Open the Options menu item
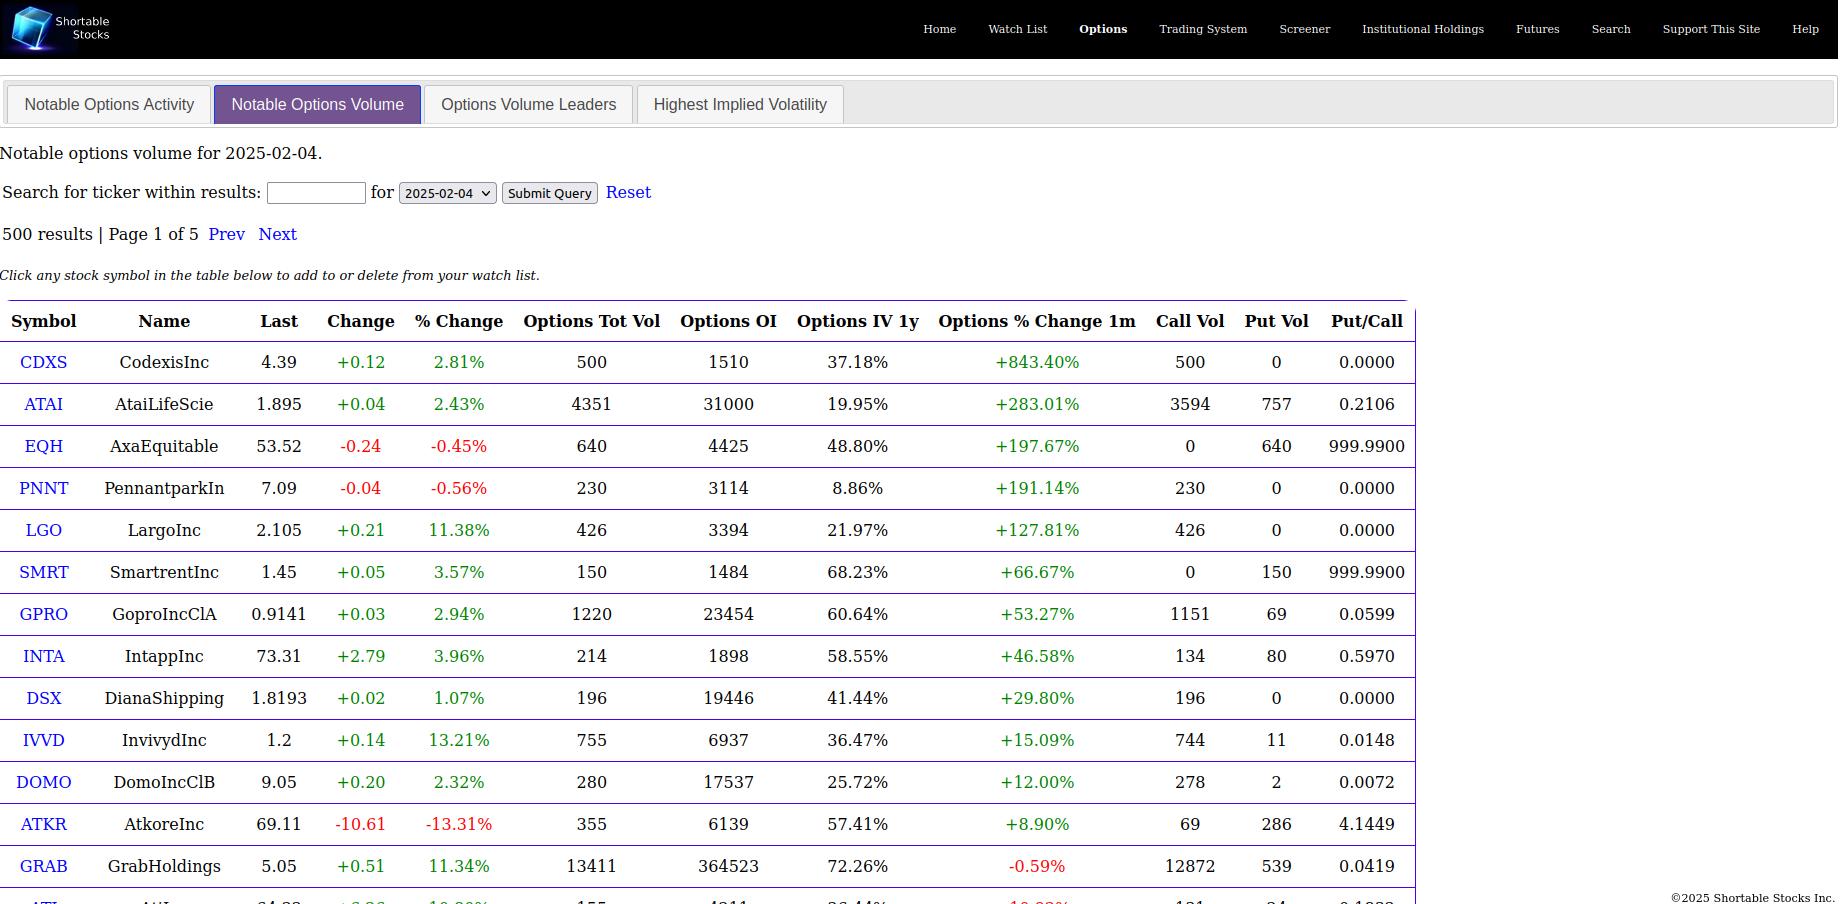This screenshot has height=904, width=1840. click(x=1103, y=29)
